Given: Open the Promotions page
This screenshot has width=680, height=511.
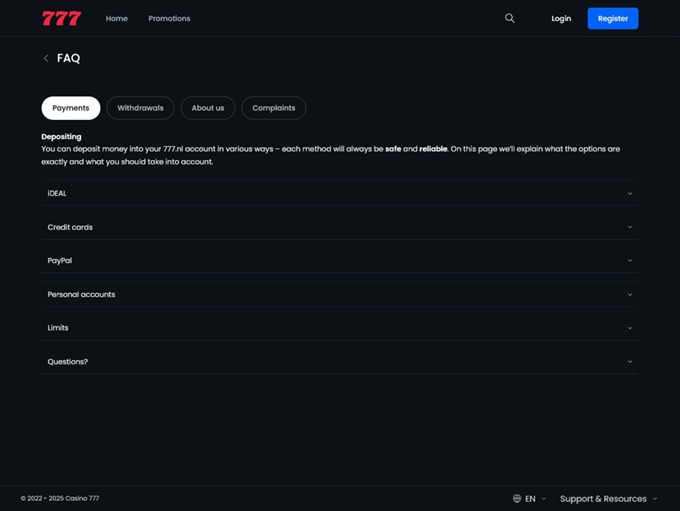Looking at the screenshot, I should [169, 18].
